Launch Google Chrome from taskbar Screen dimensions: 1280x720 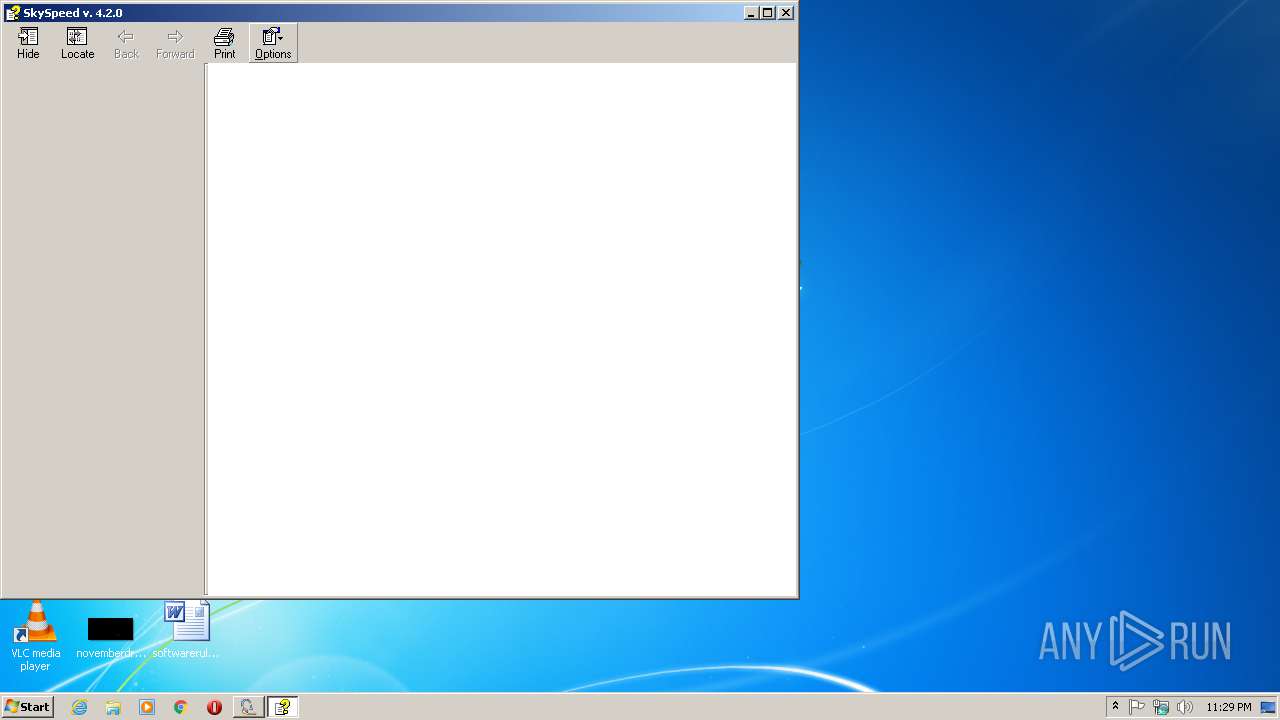tap(180, 707)
